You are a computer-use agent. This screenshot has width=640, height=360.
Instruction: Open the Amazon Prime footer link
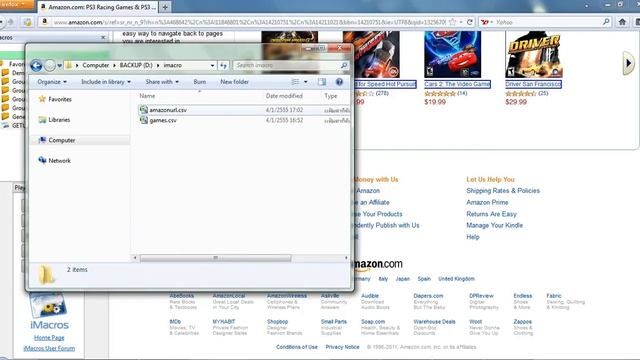[x=487, y=202]
